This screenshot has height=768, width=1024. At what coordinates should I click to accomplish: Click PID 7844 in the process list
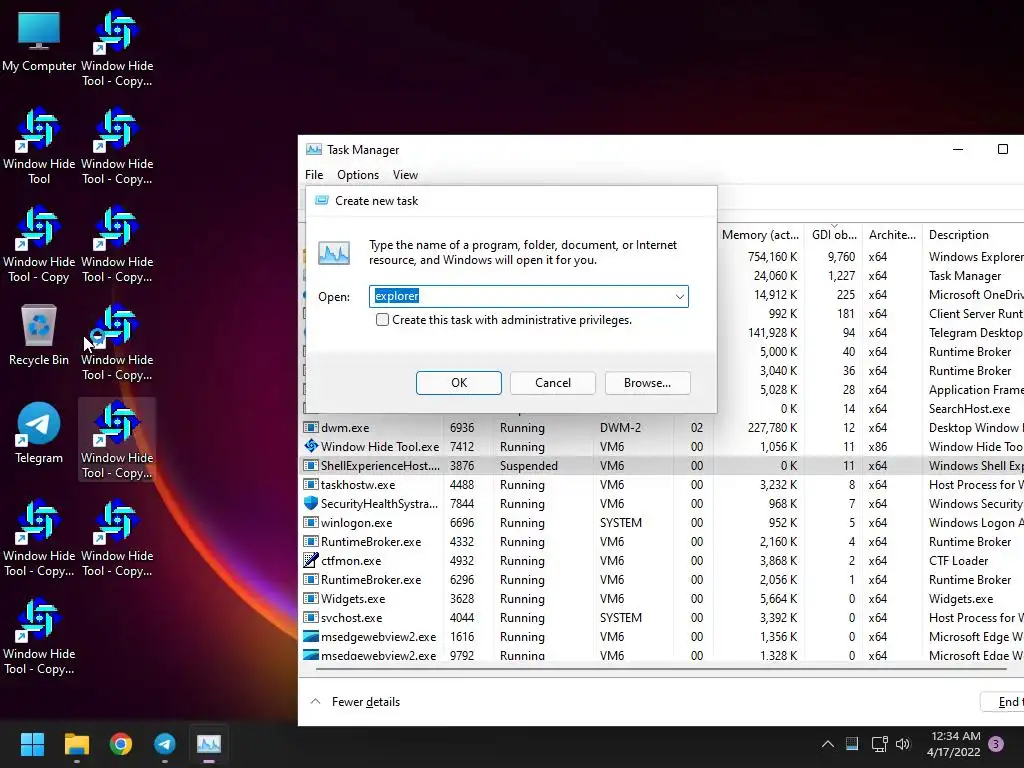click(462, 504)
